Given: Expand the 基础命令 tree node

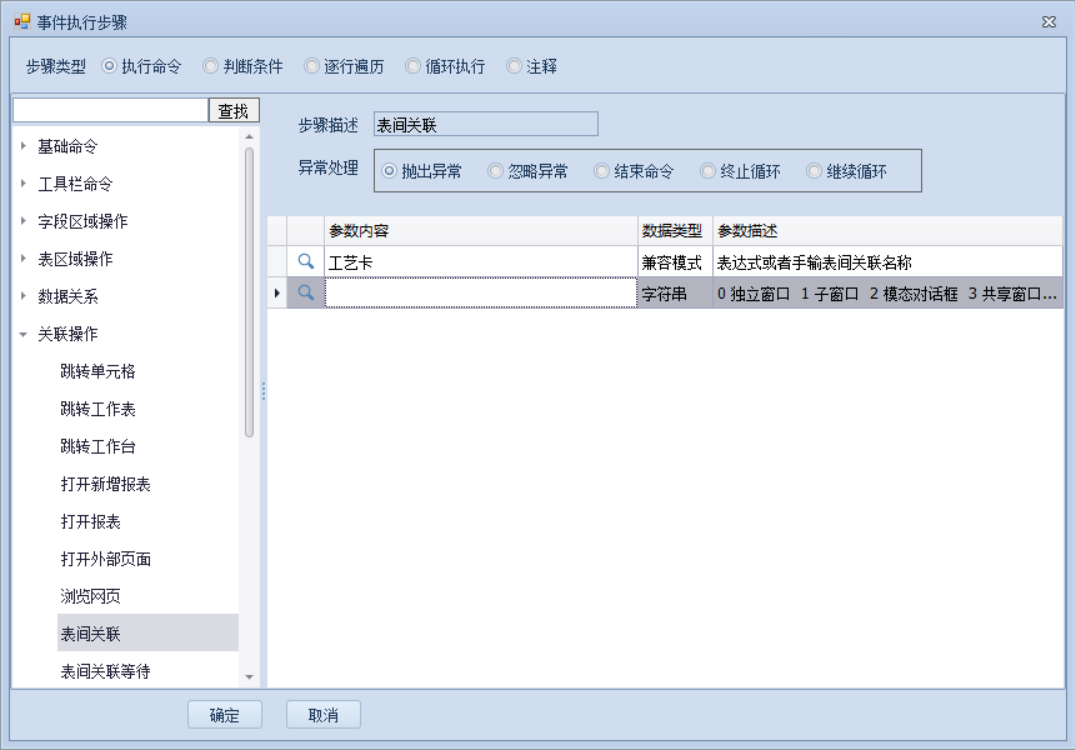Looking at the screenshot, I should pyautogui.click(x=24, y=147).
